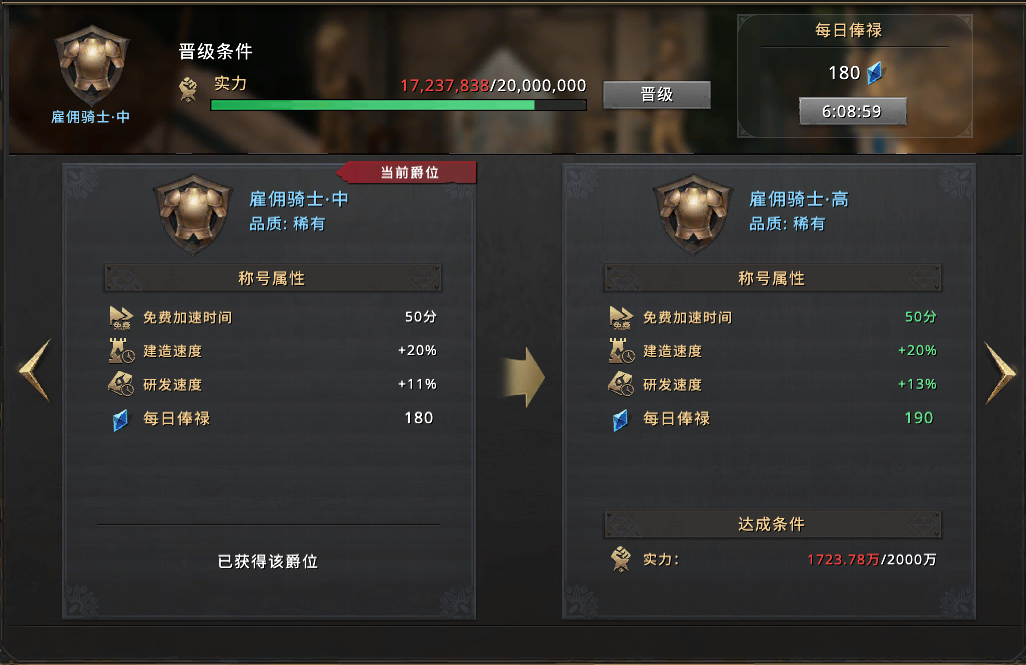
Task: Click the 晋级 promotion button
Action: (656, 95)
